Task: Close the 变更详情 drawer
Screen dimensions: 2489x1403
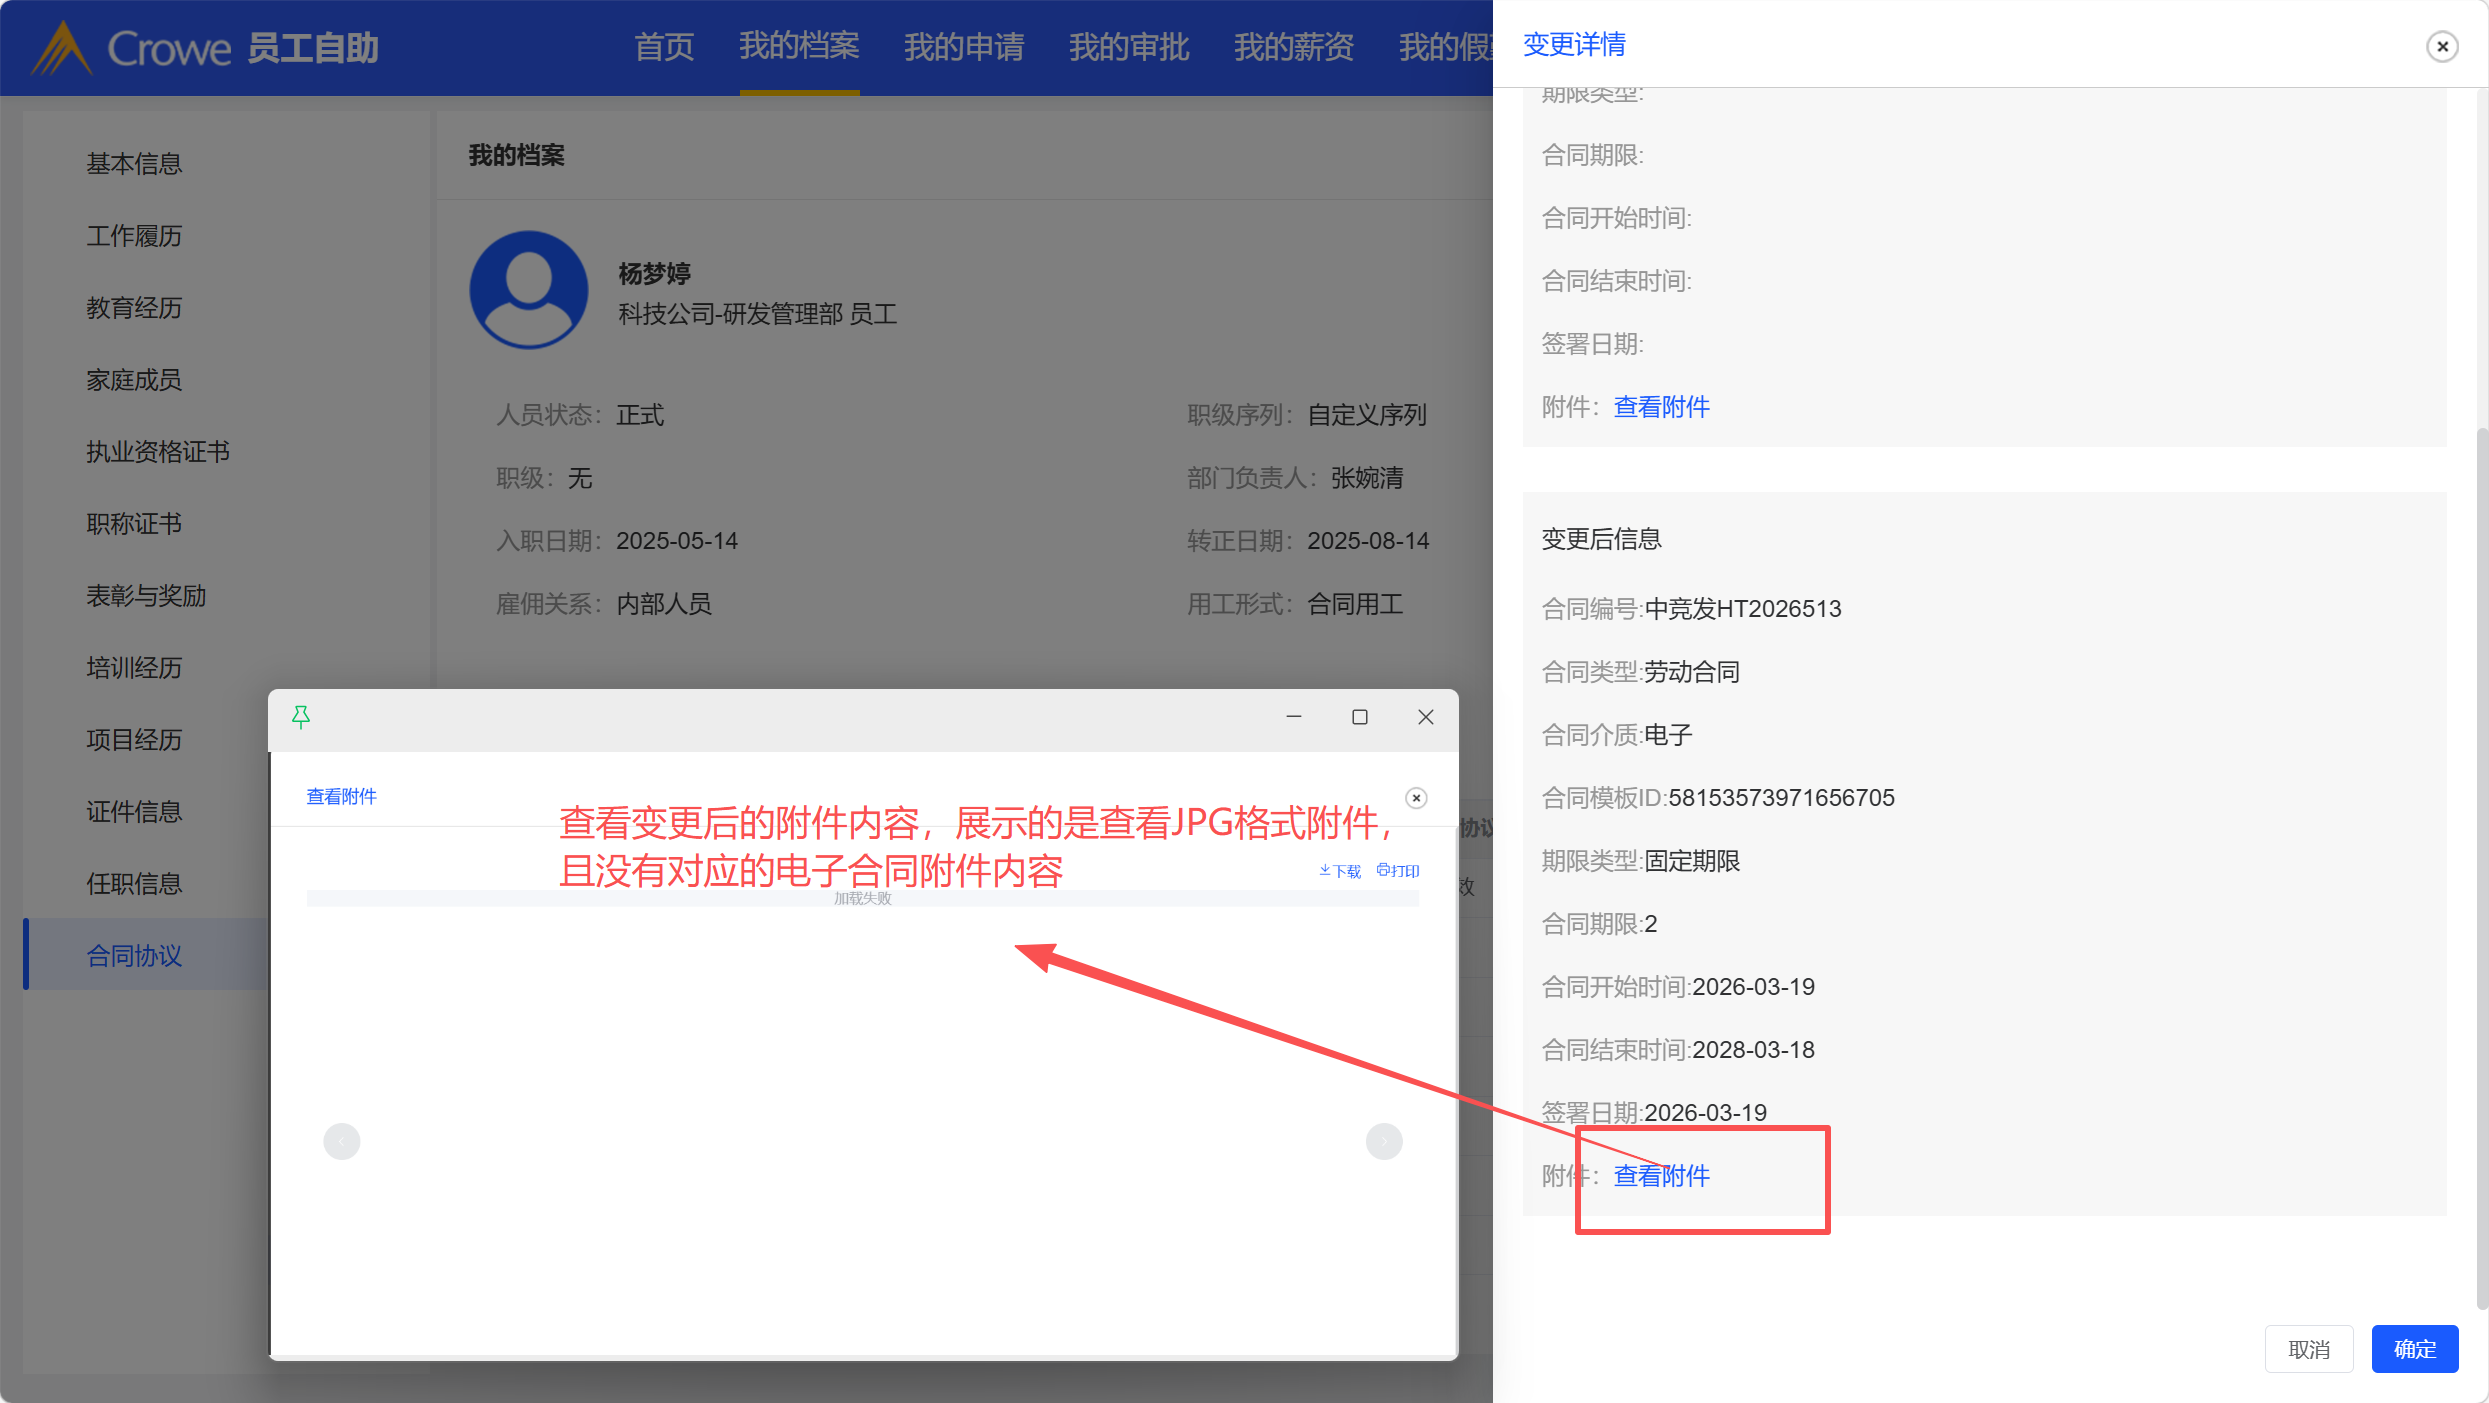Action: [x=2442, y=46]
